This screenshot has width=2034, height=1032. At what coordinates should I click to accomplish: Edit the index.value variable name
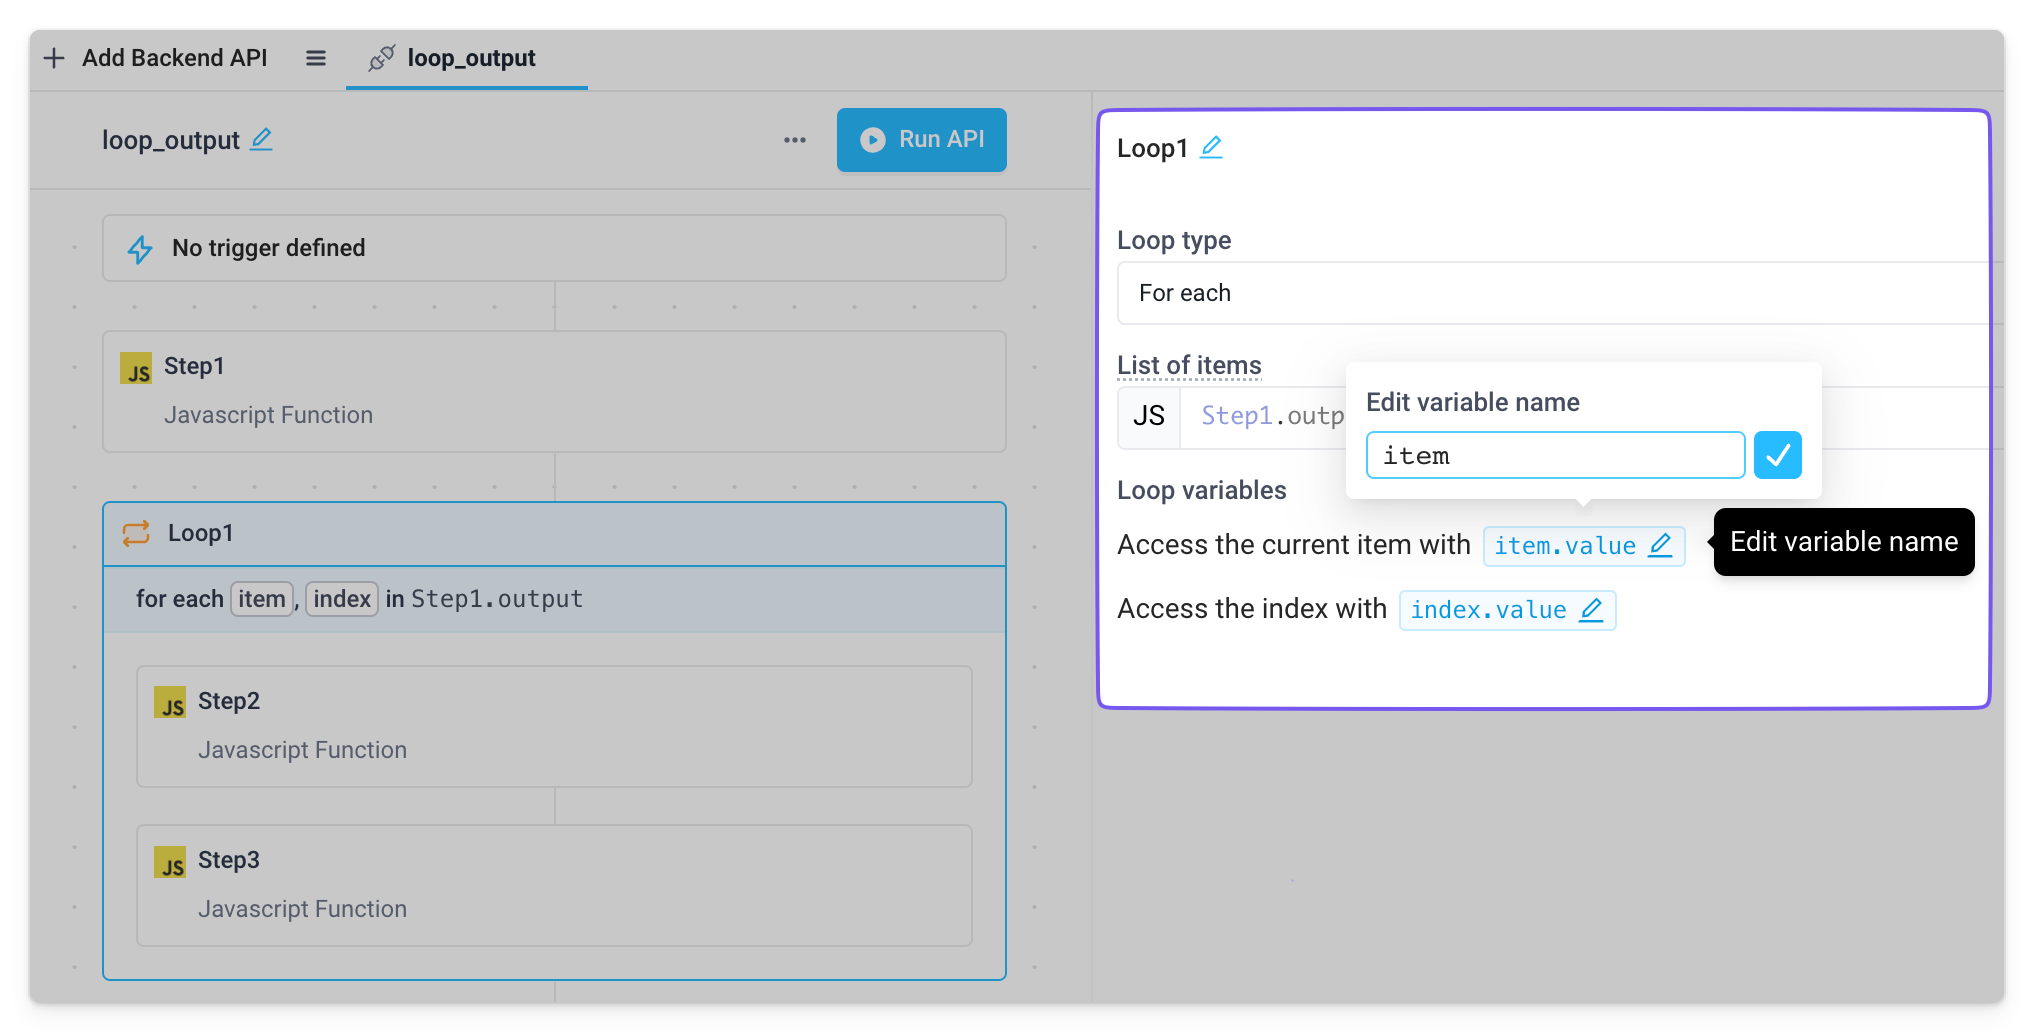pos(1592,610)
